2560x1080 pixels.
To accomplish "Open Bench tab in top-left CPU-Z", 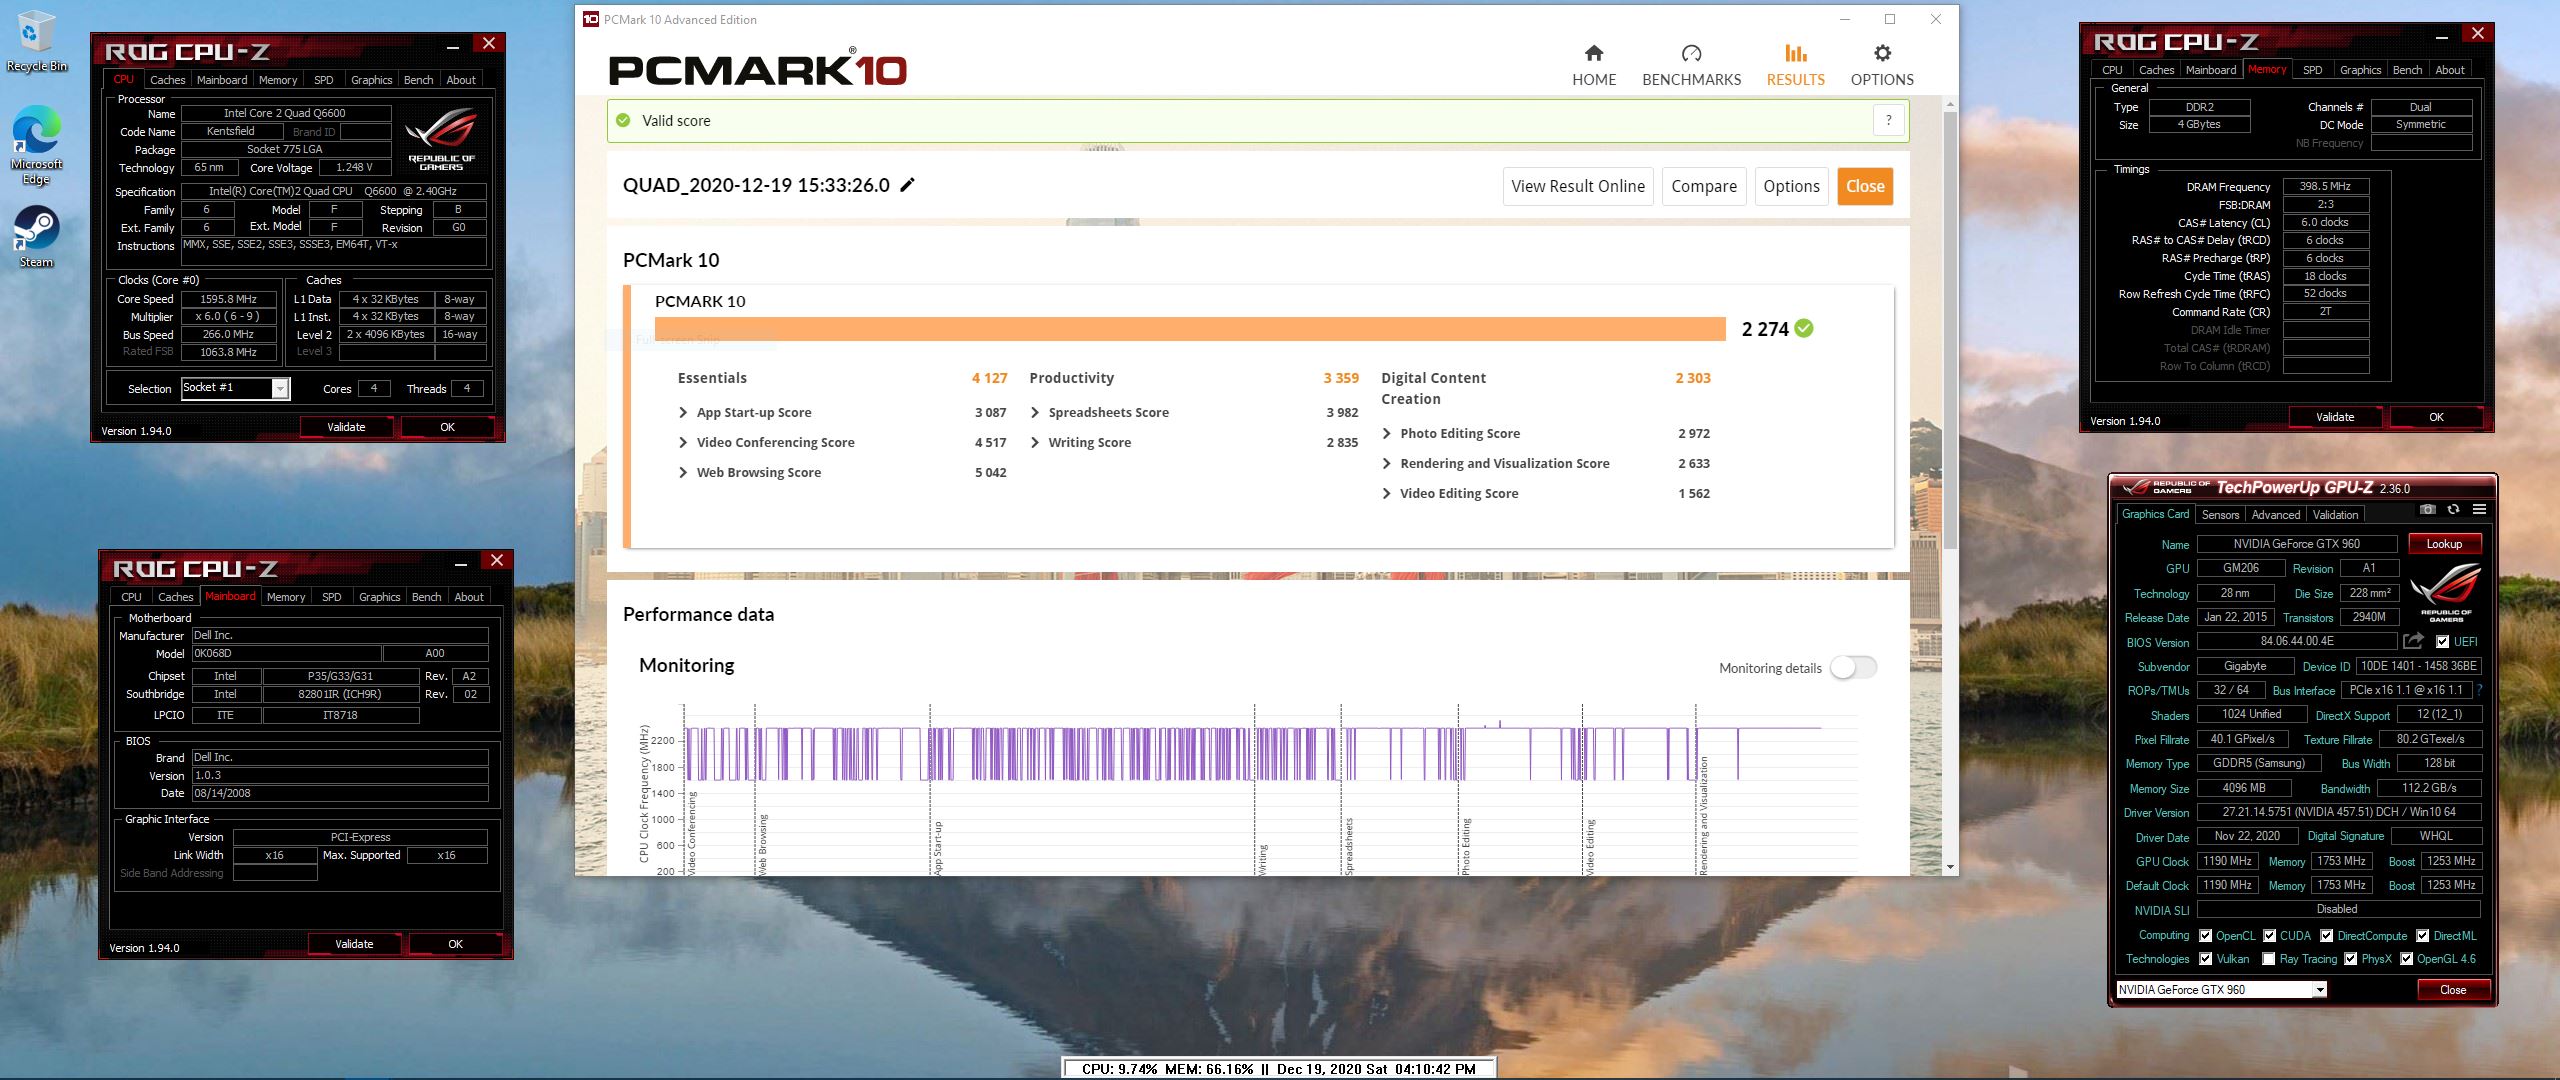I will point(418,80).
